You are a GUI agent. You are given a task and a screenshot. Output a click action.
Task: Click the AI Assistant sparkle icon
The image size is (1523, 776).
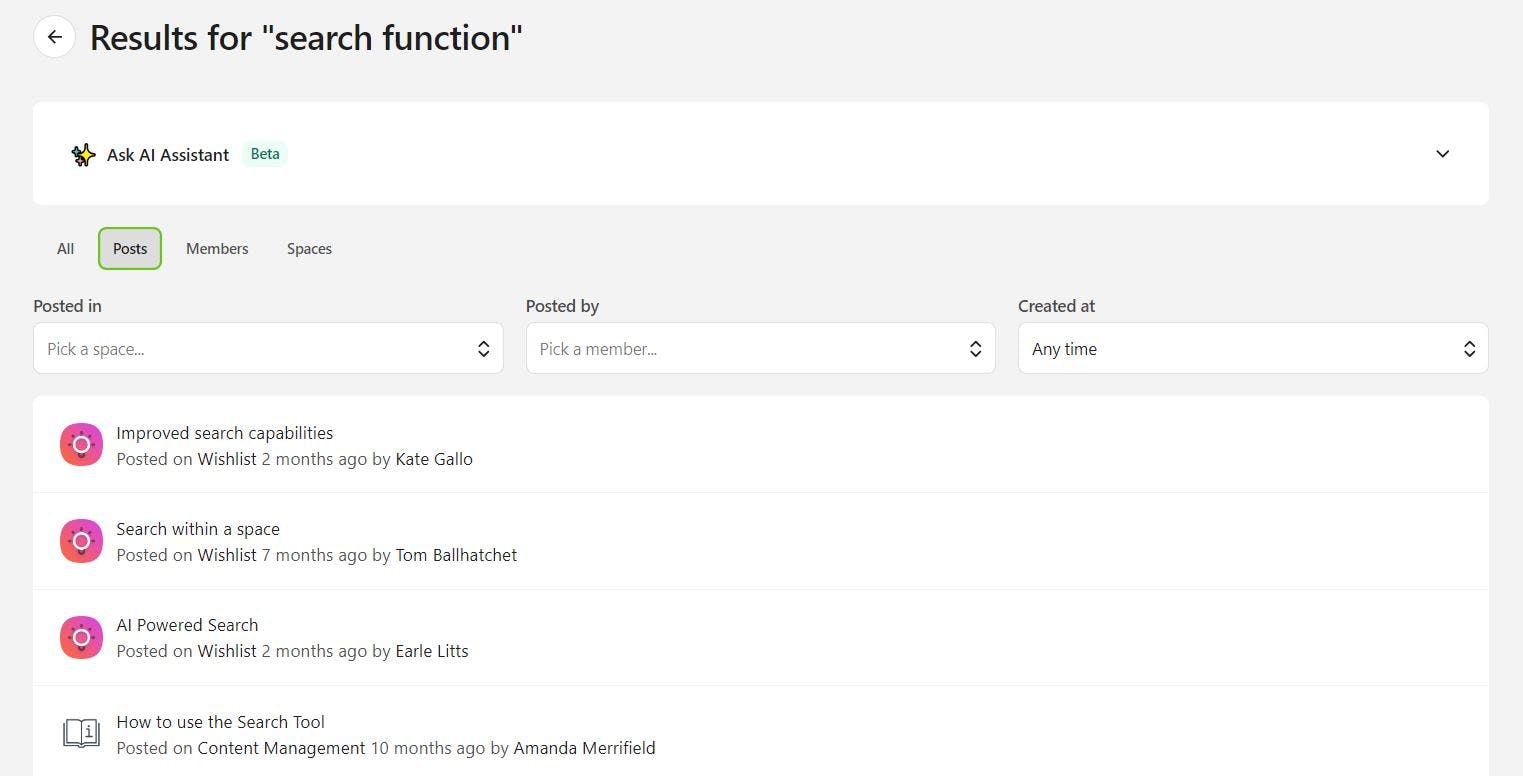click(x=83, y=155)
